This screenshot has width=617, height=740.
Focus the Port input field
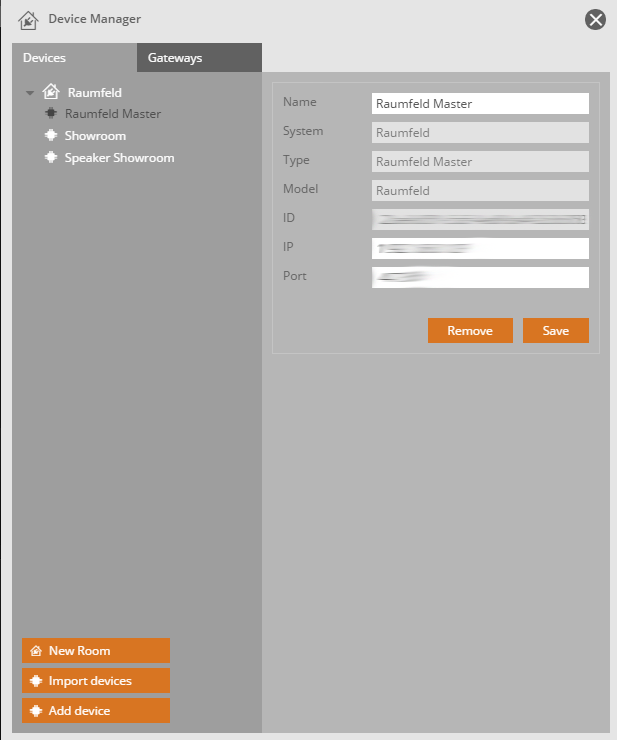(479, 276)
